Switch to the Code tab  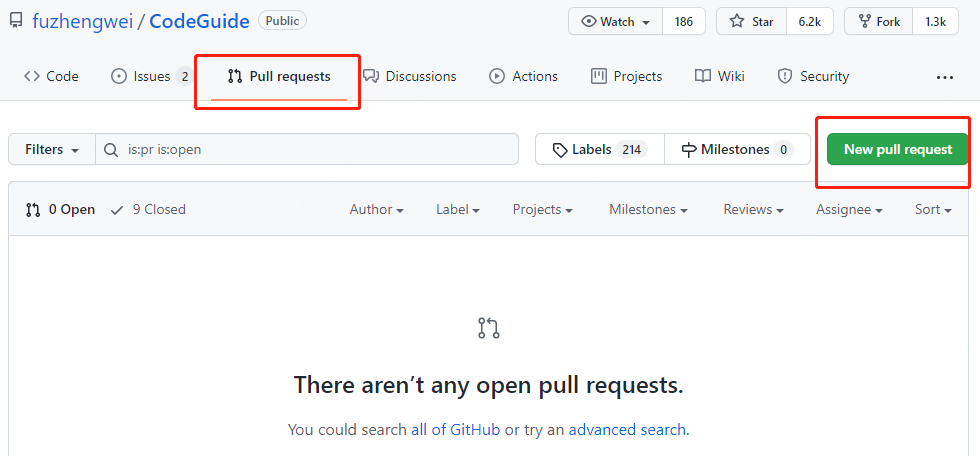click(x=51, y=76)
